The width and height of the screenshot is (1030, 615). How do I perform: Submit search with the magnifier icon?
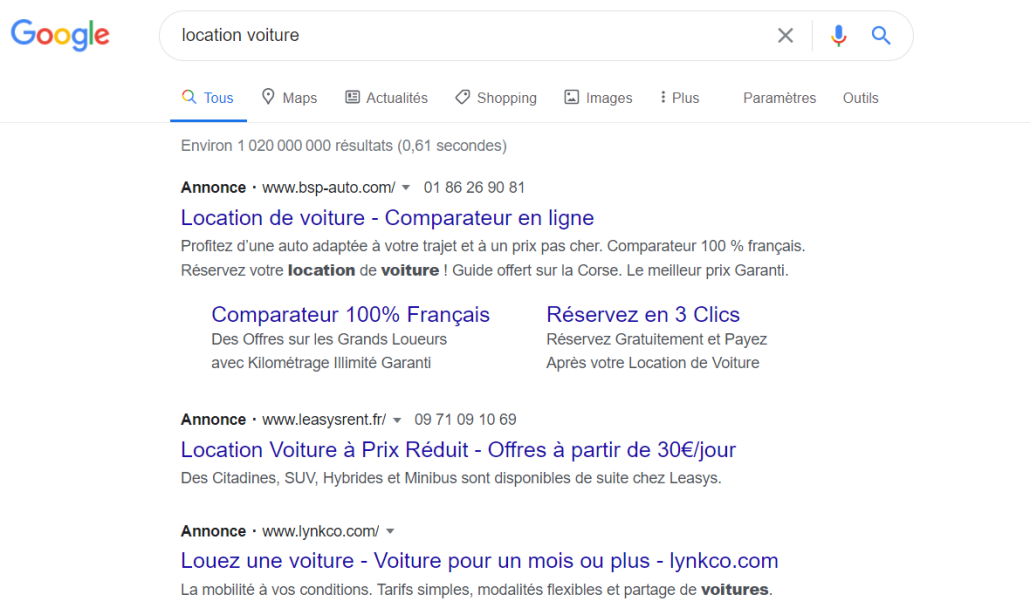coord(881,35)
